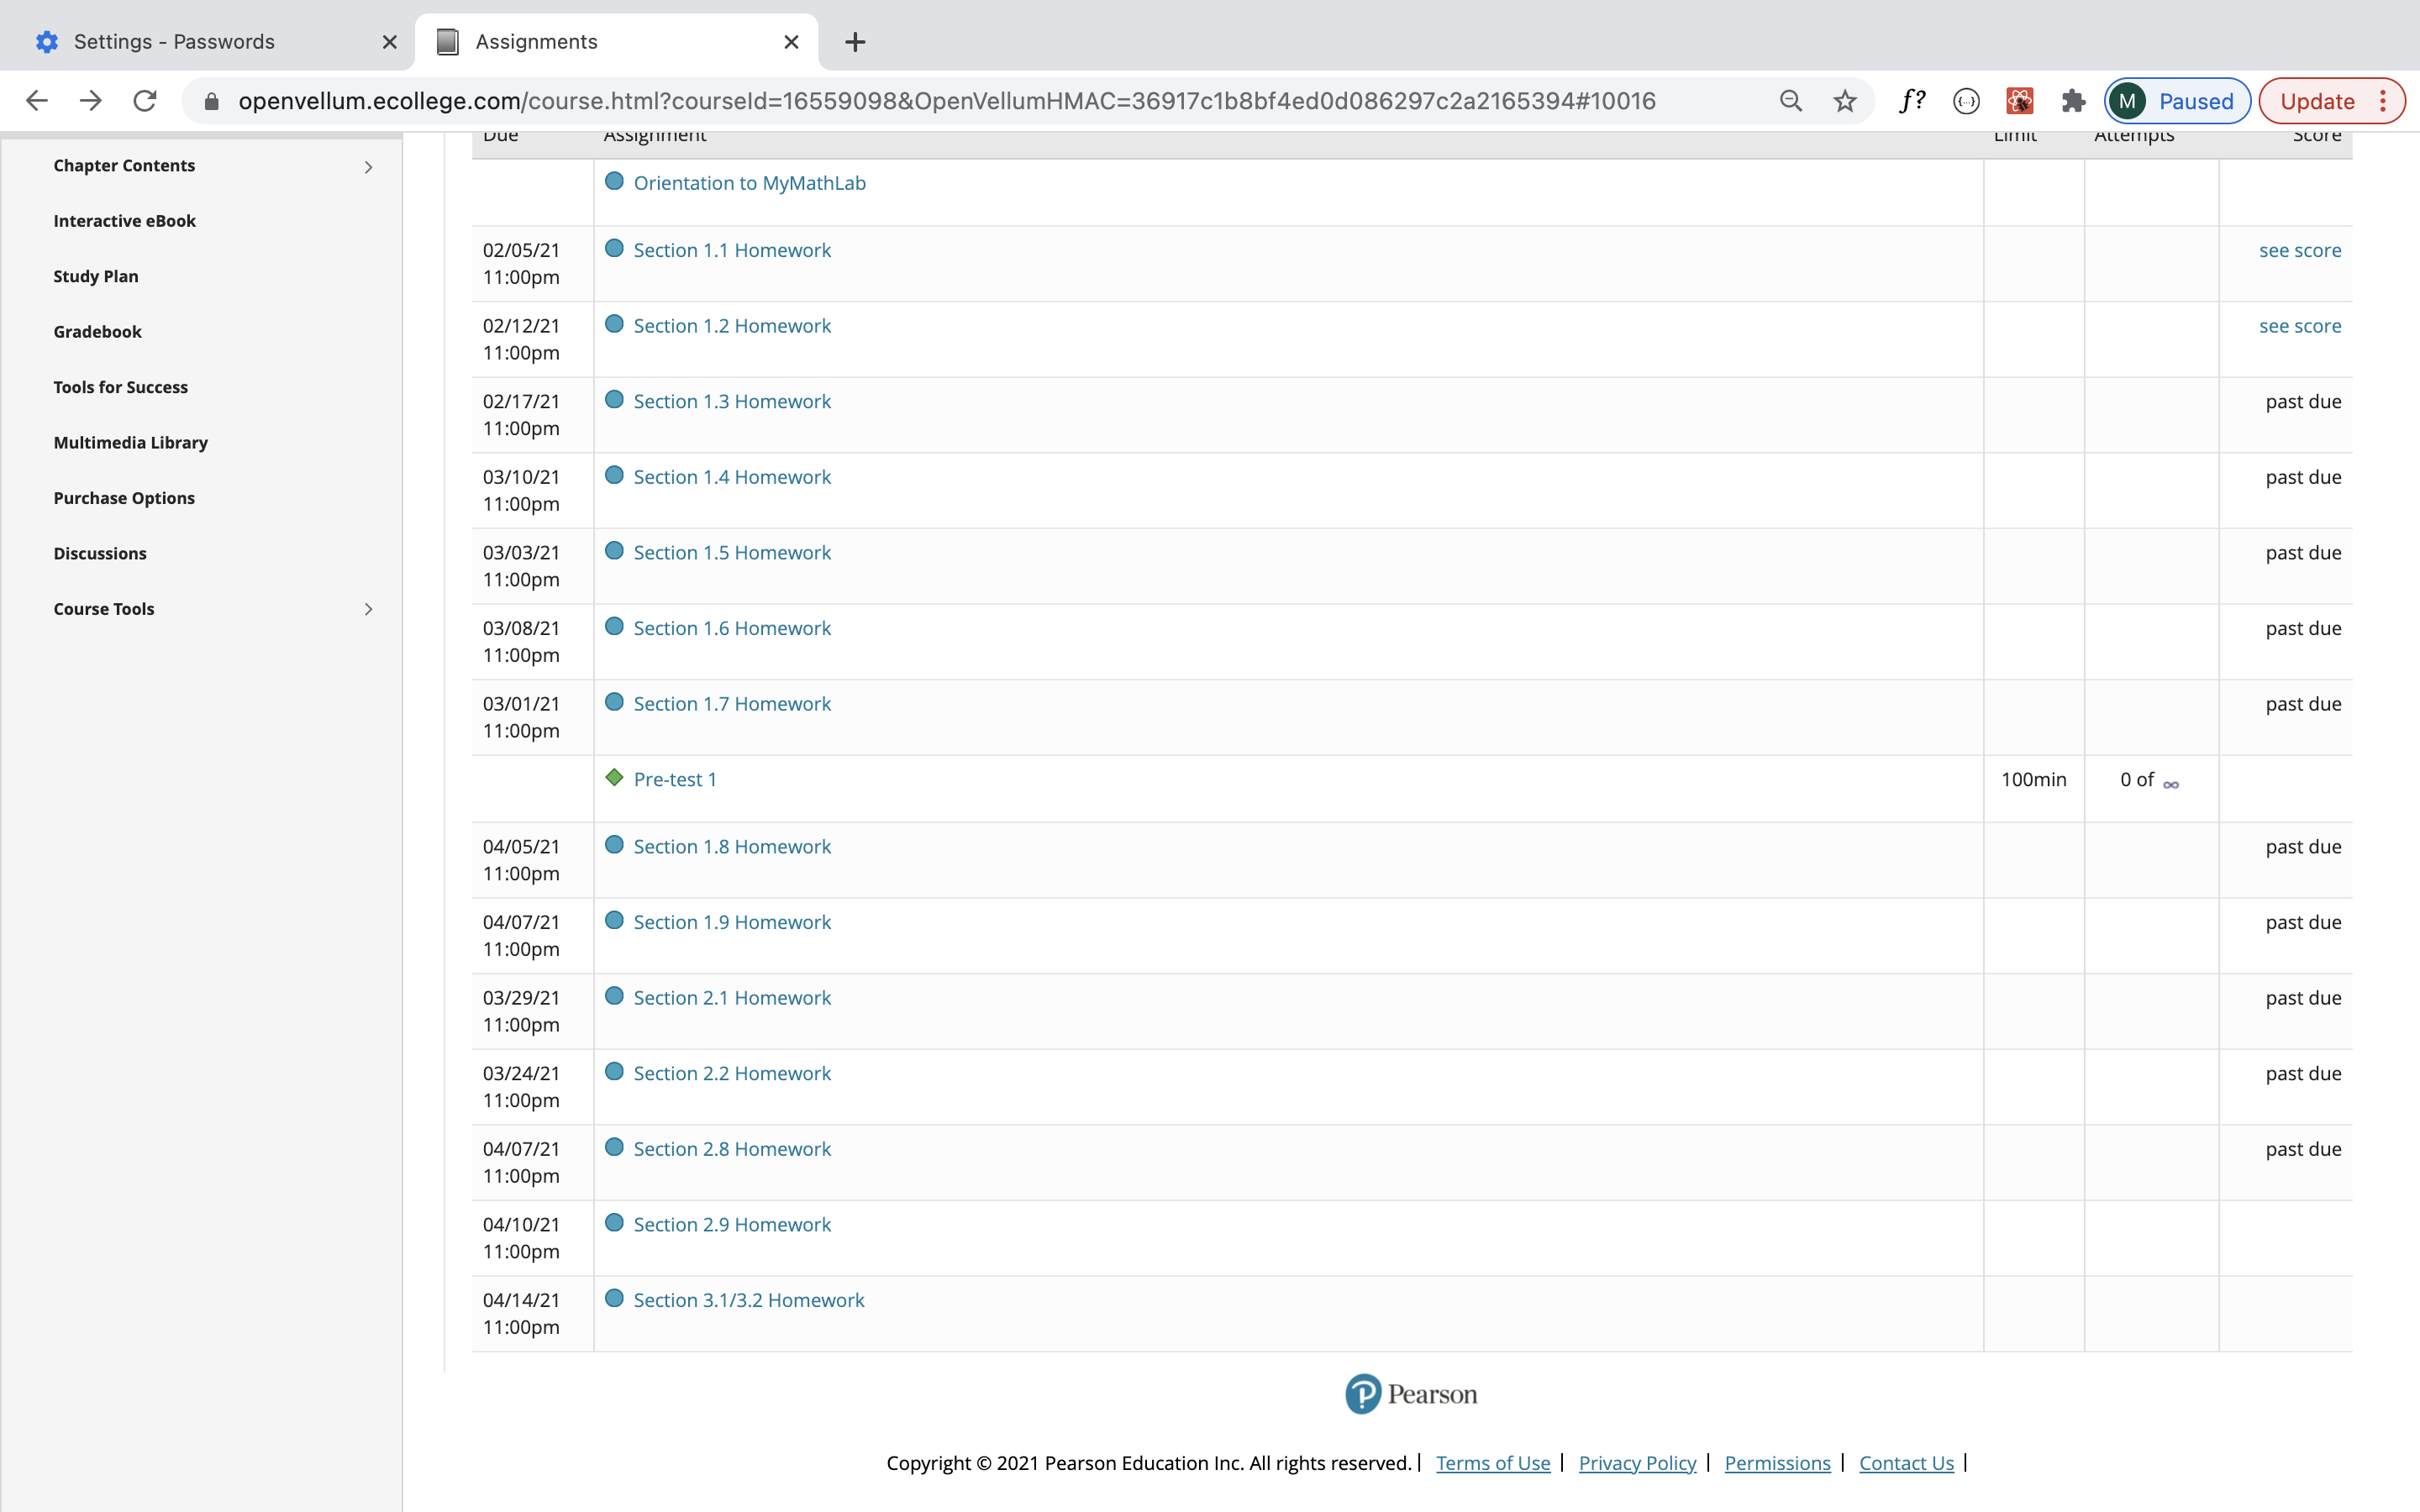Click the Paused profile button
2420x1512 pixels.
[x=2176, y=101]
